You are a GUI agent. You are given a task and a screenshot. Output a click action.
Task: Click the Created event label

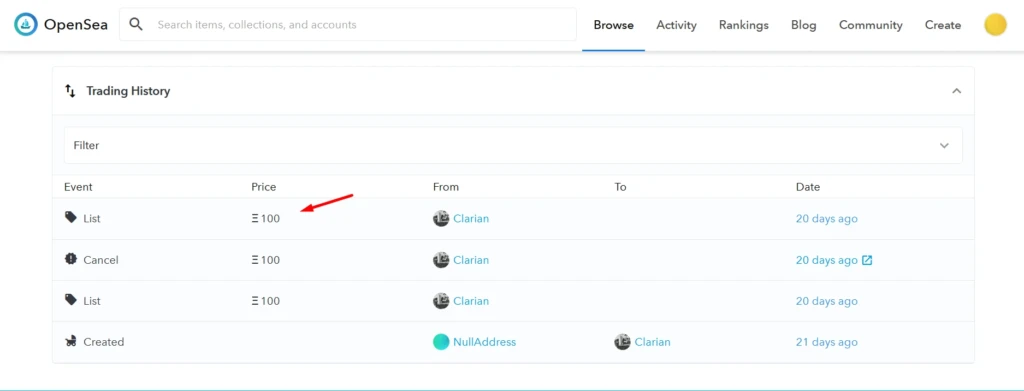[x=104, y=342]
